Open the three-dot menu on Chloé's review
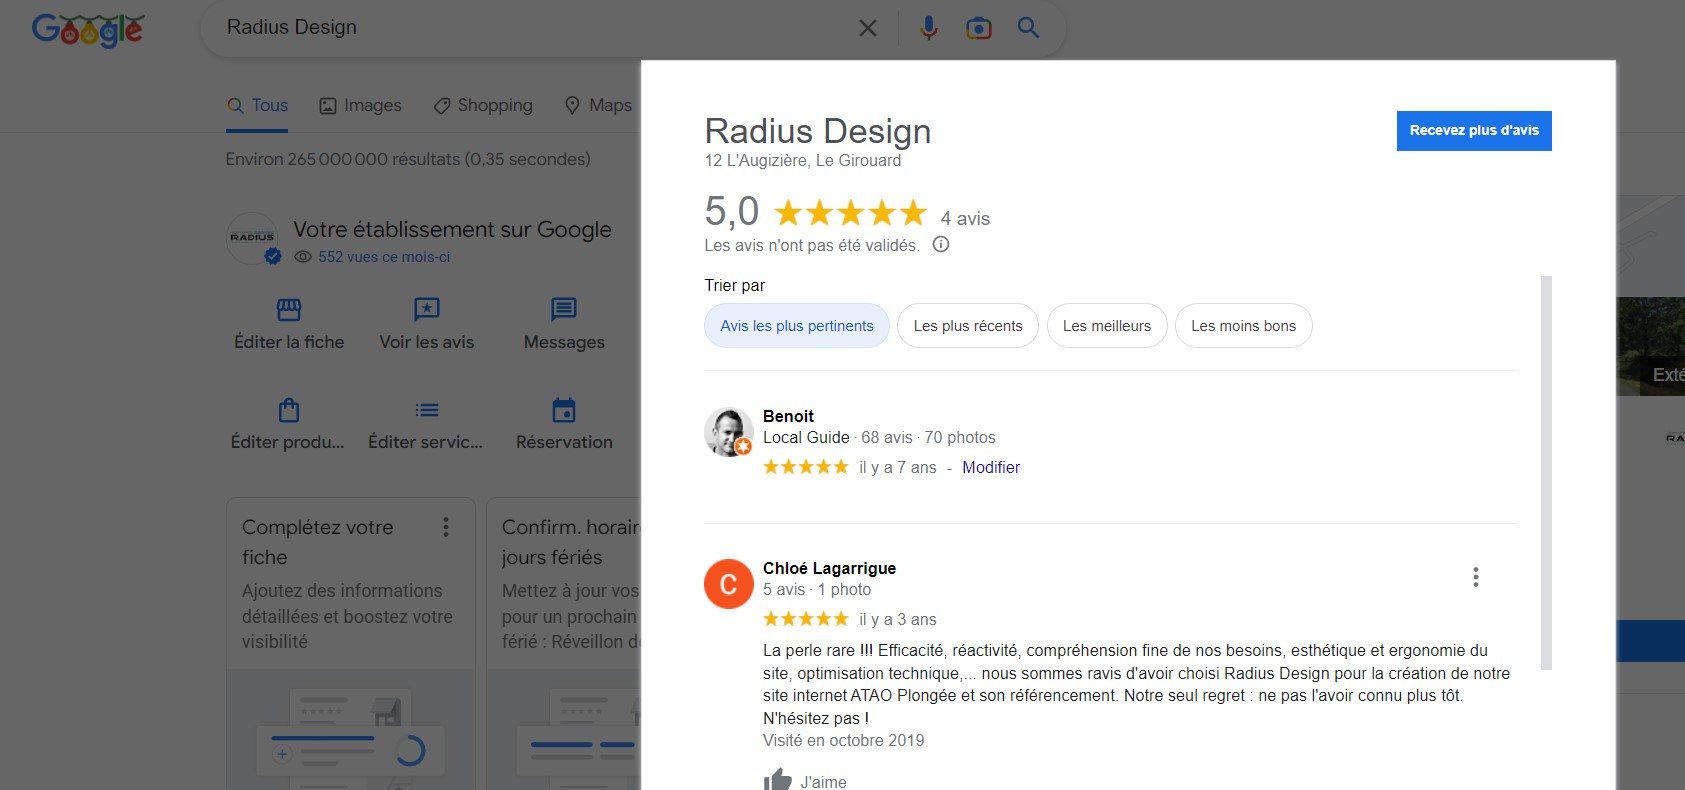 click(x=1476, y=577)
